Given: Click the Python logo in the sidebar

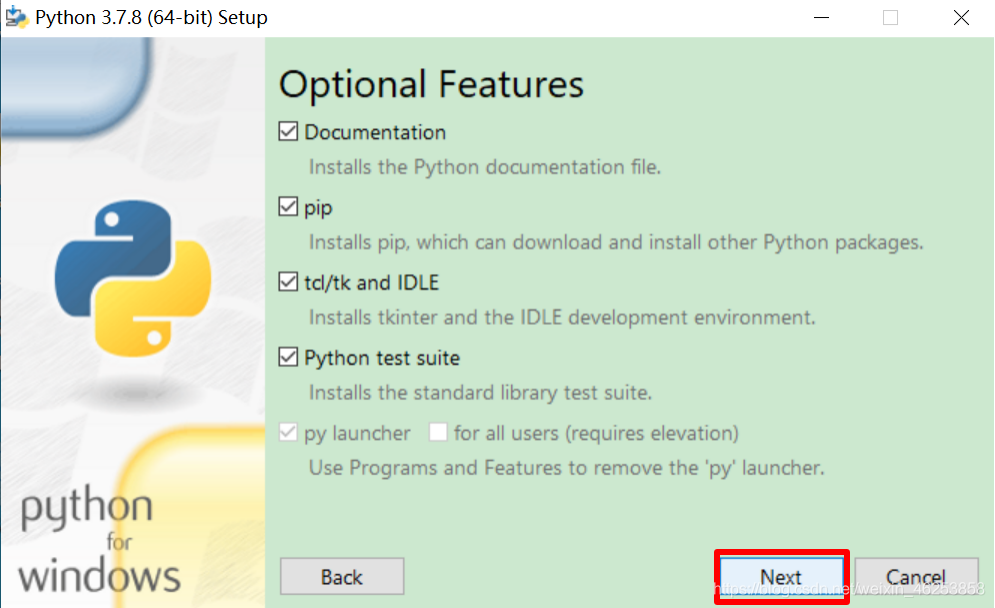Looking at the screenshot, I should [x=133, y=278].
